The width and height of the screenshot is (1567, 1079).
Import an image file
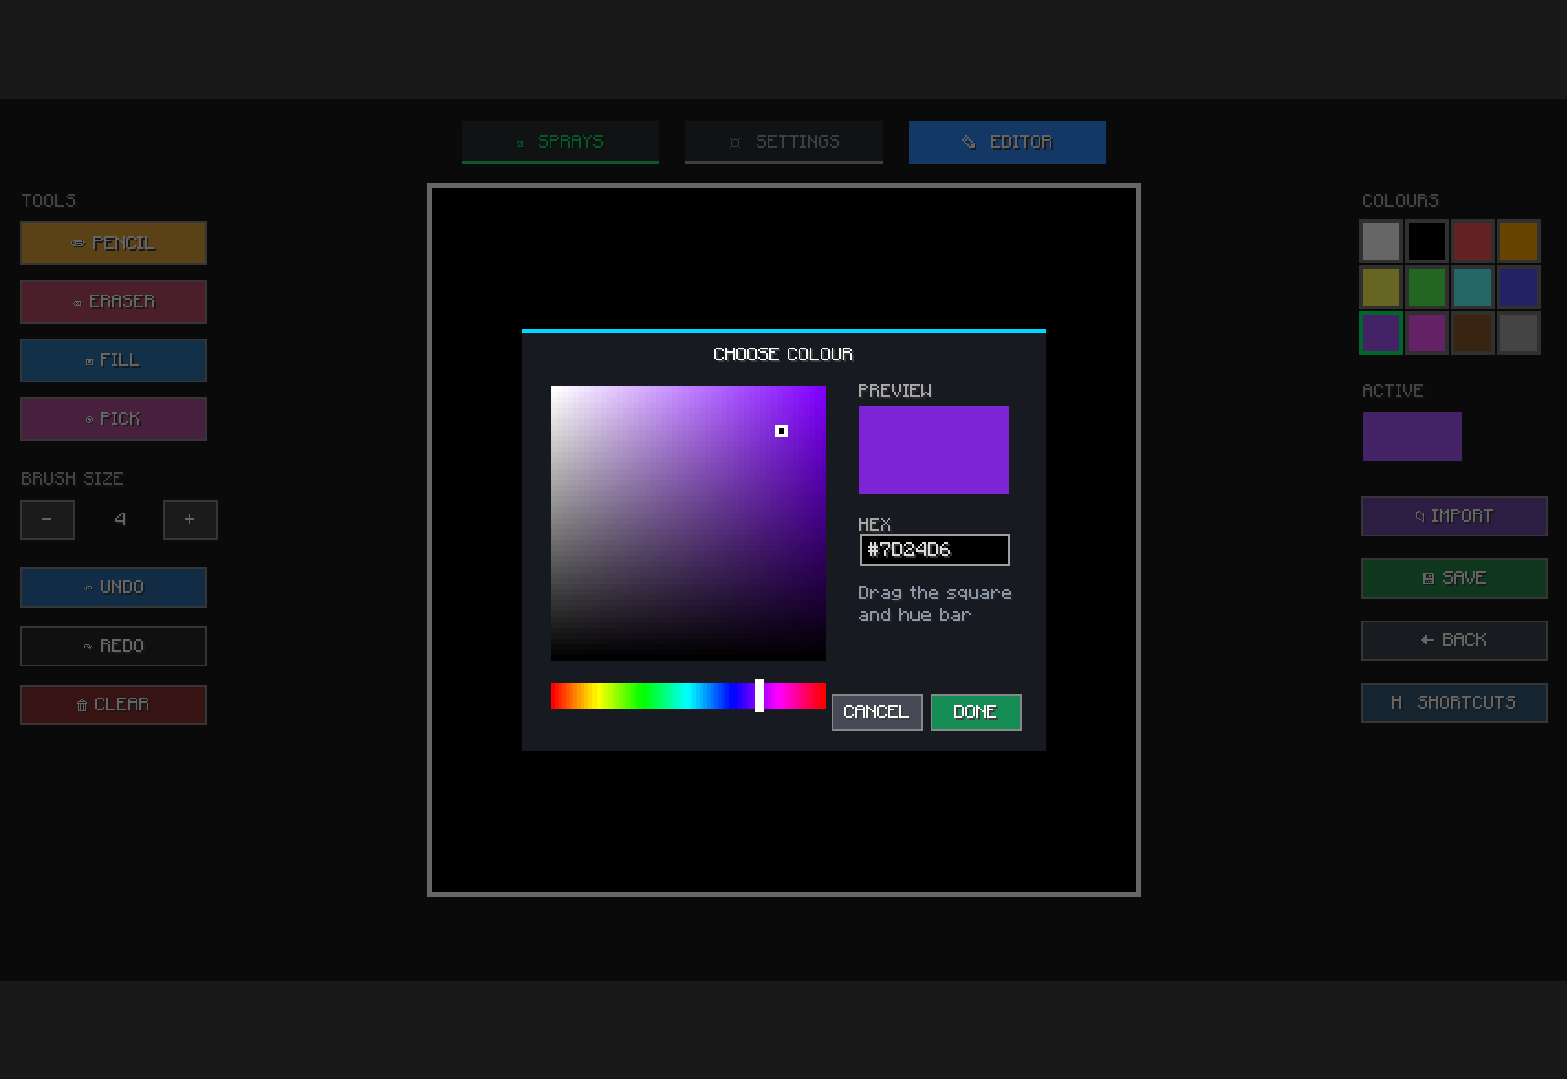click(1454, 516)
